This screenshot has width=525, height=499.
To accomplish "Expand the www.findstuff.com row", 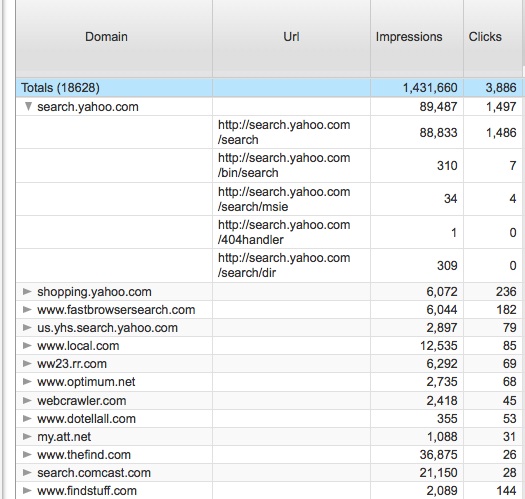I will (x=27, y=491).
